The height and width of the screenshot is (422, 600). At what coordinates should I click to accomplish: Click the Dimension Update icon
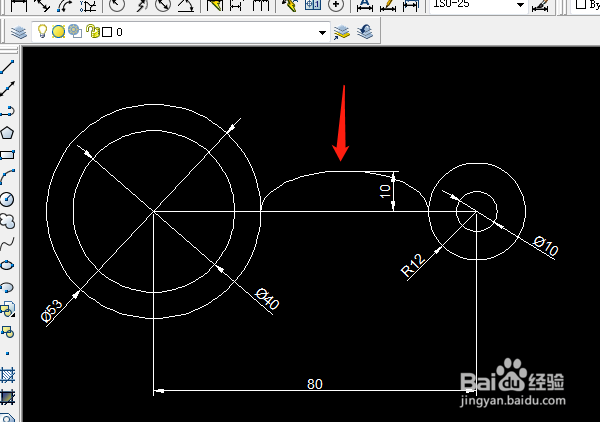coord(411,5)
